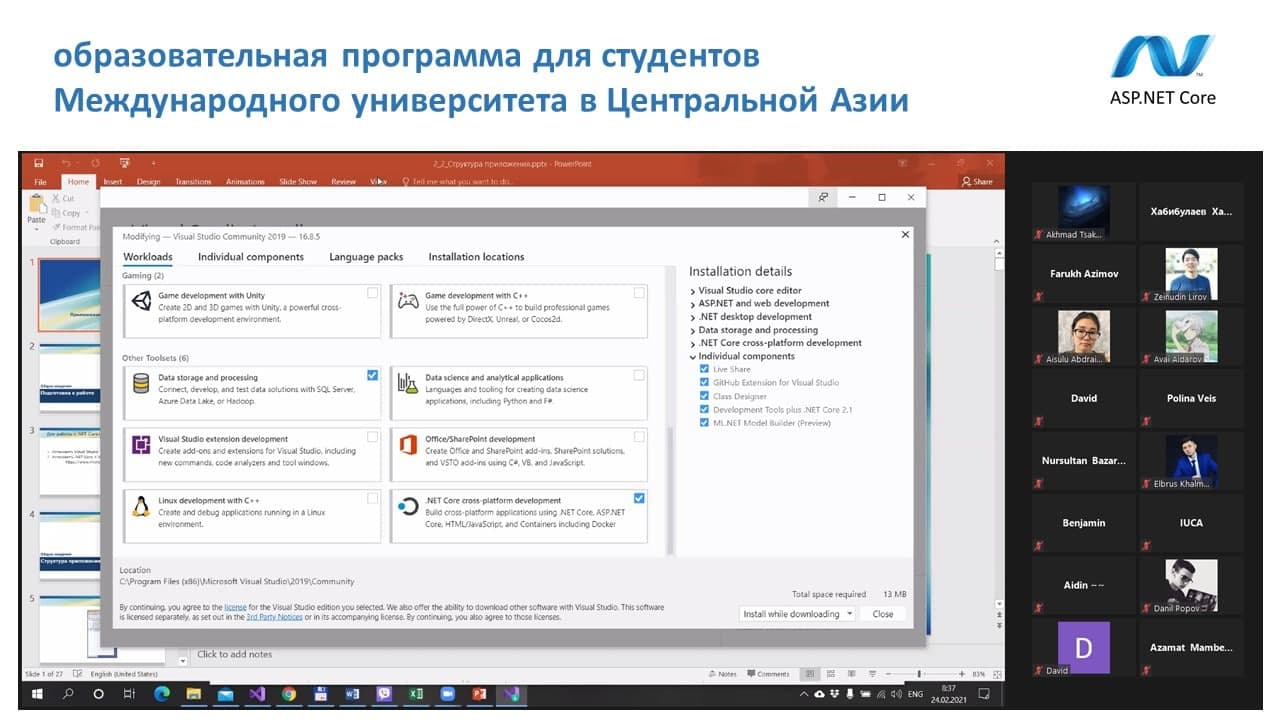Image resolution: width=1280 pixels, height=720 pixels.
Task: Open Google Chrome from the taskbar
Action: (x=289, y=693)
